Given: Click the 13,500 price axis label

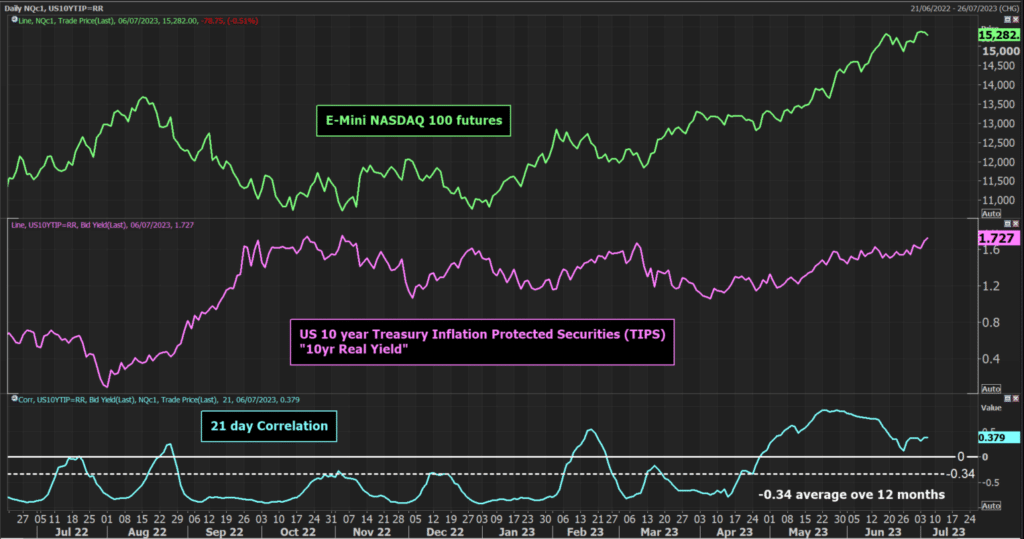Looking at the screenshot, I should pos(999,105).
